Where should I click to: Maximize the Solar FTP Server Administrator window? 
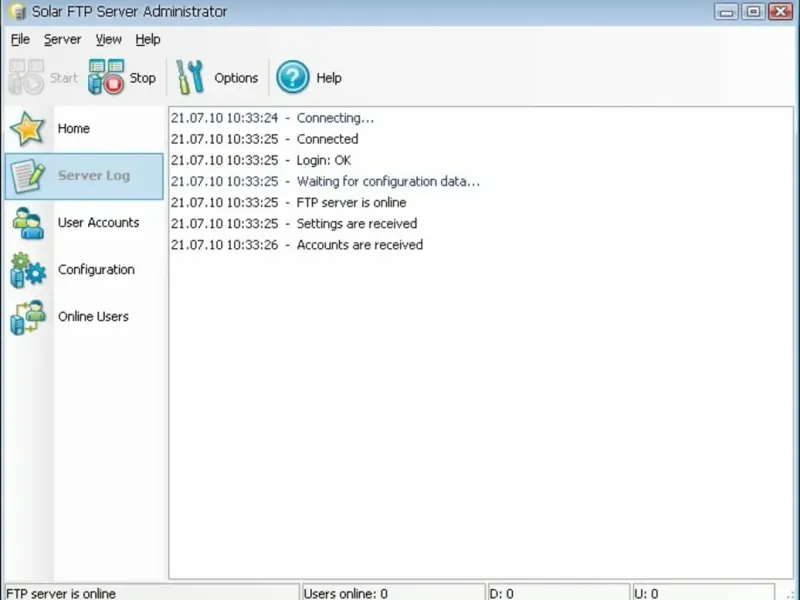click(x=753, y=11)
